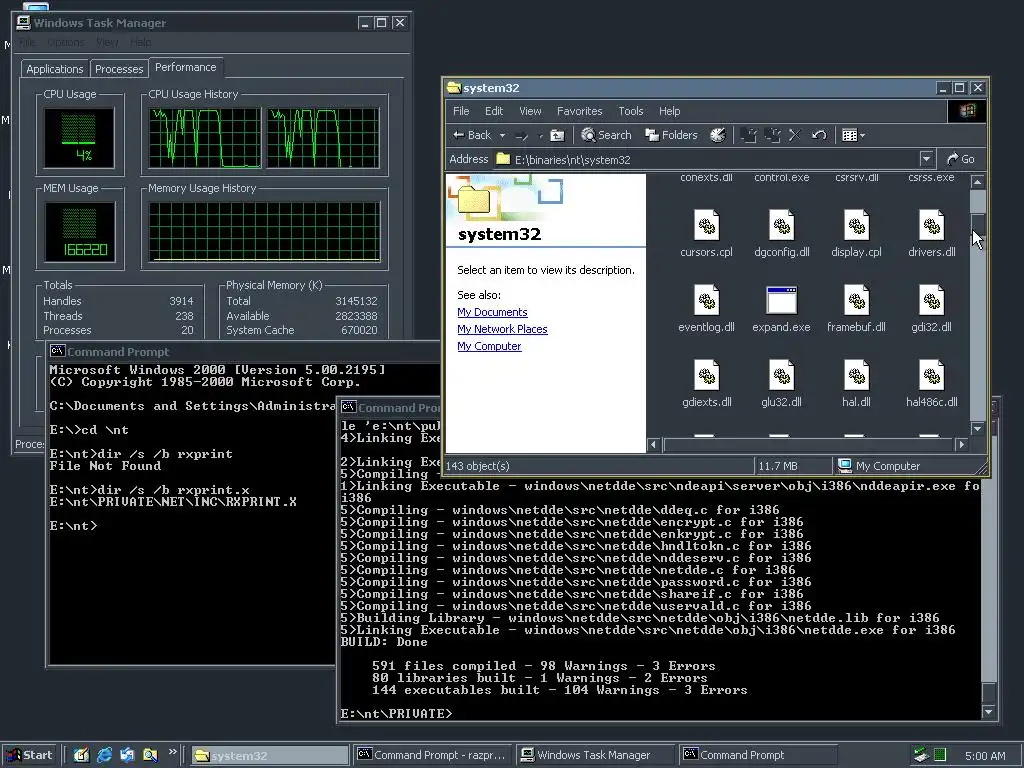1024x768 pixels.
Task: Go up one folder level
Action: point(557,135)
